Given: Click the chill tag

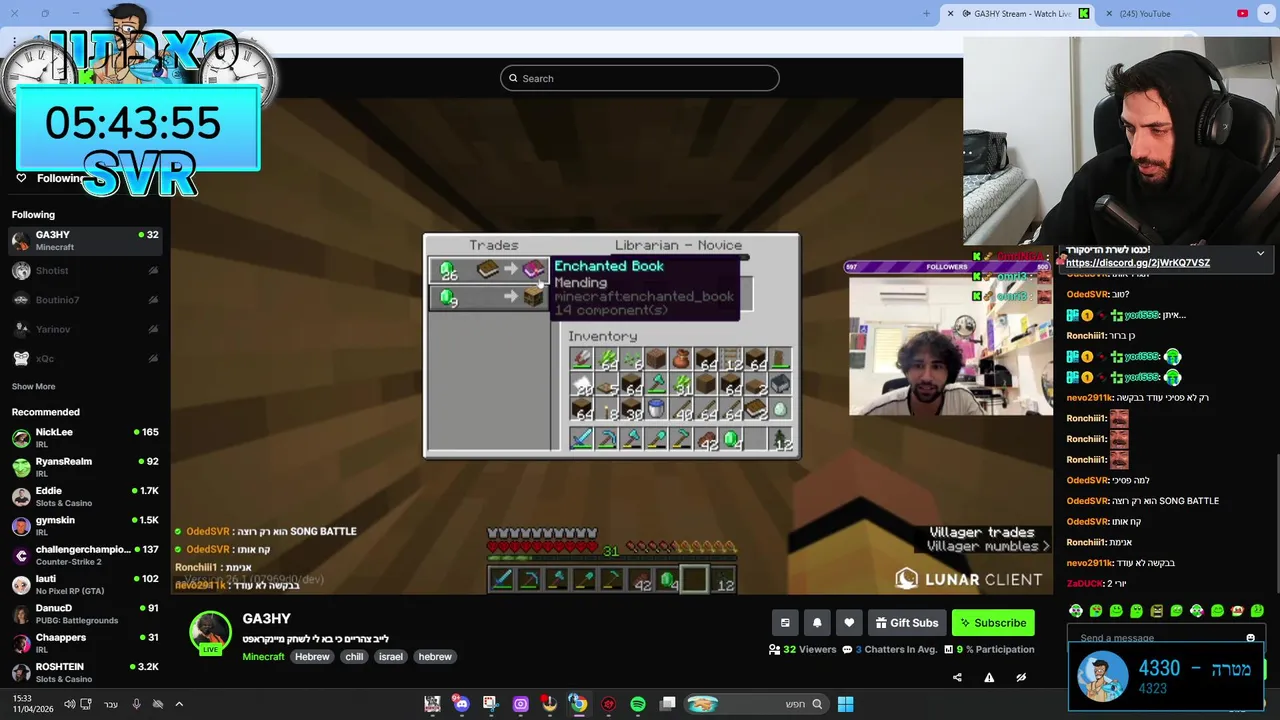Looking at the screenshot, I should click(354, 657).
